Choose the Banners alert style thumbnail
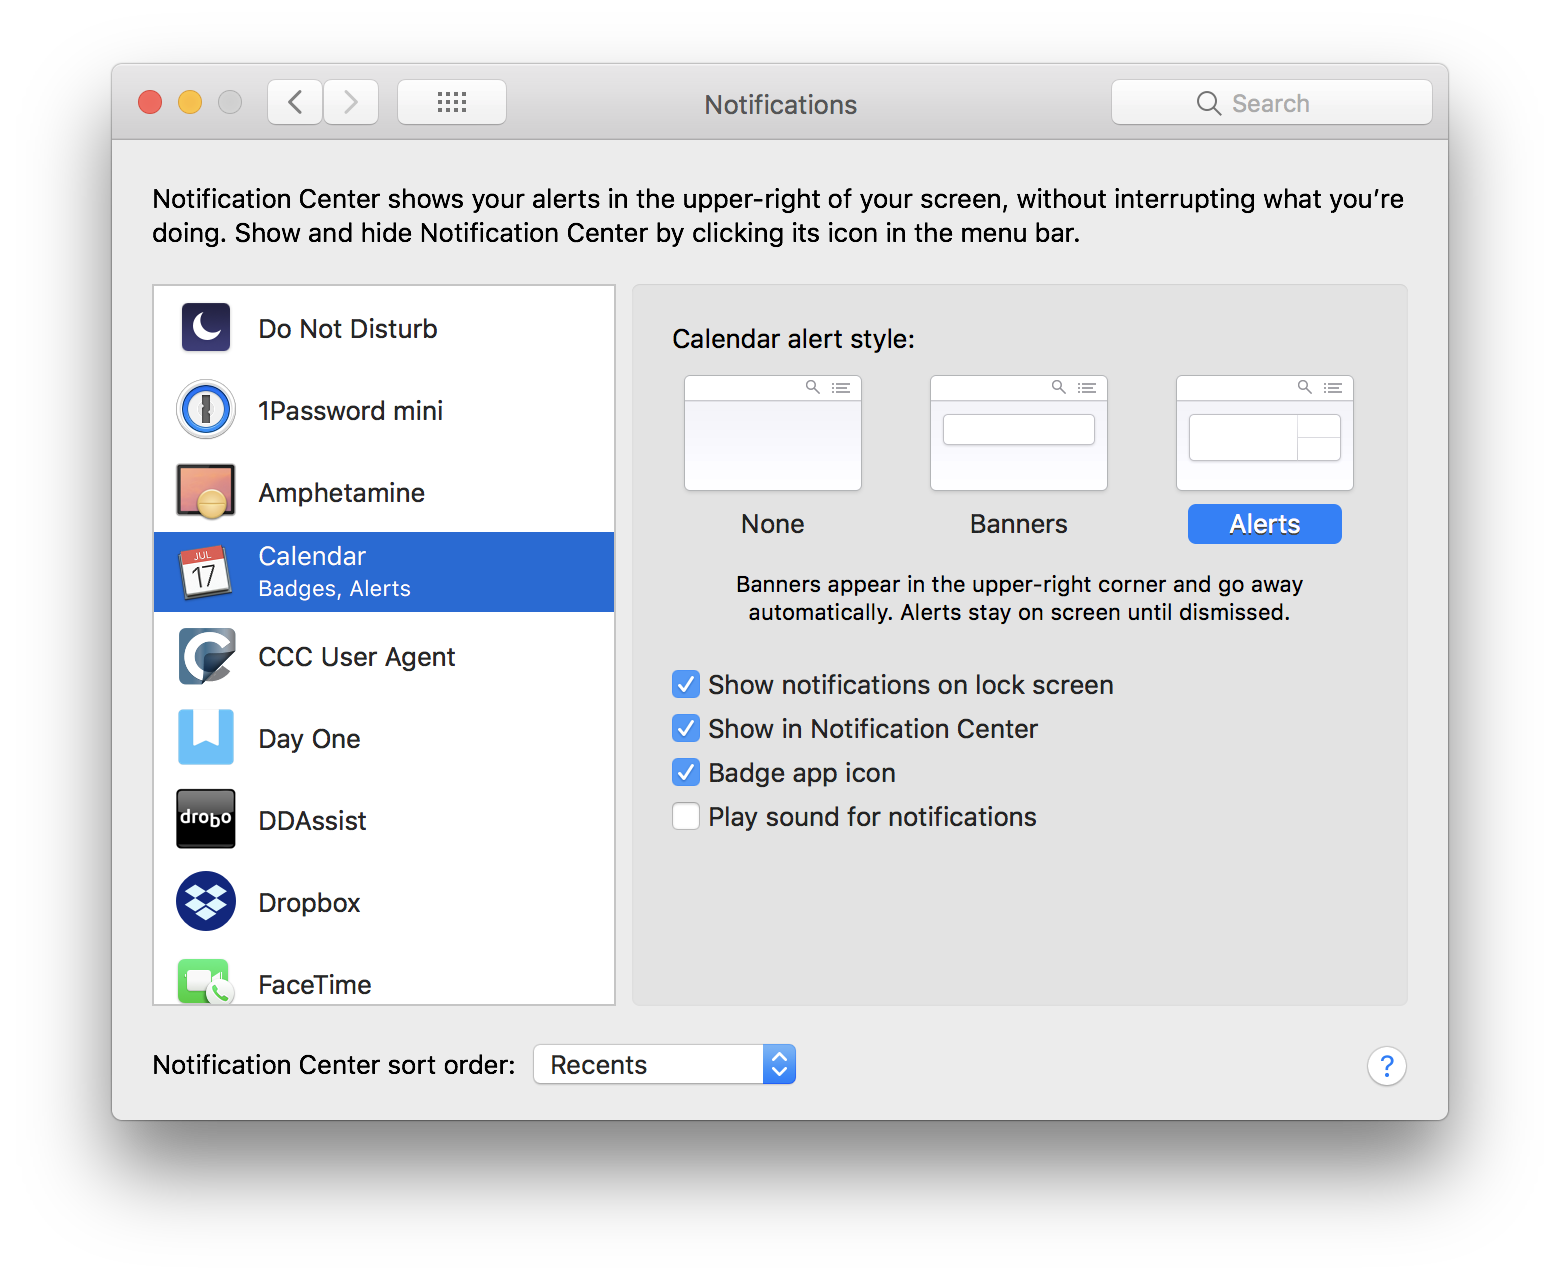 [x=1019, y=433]
